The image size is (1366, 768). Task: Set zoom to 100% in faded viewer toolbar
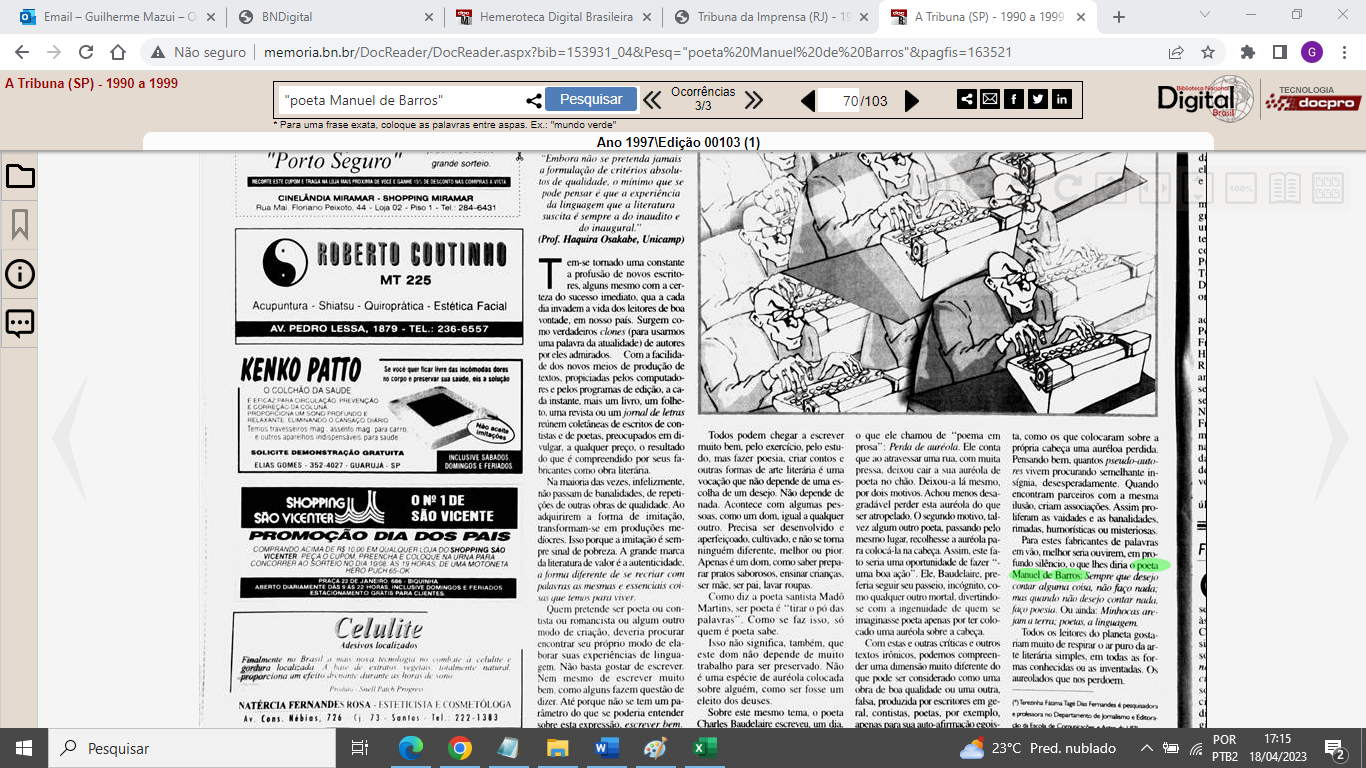point(1241,188)
